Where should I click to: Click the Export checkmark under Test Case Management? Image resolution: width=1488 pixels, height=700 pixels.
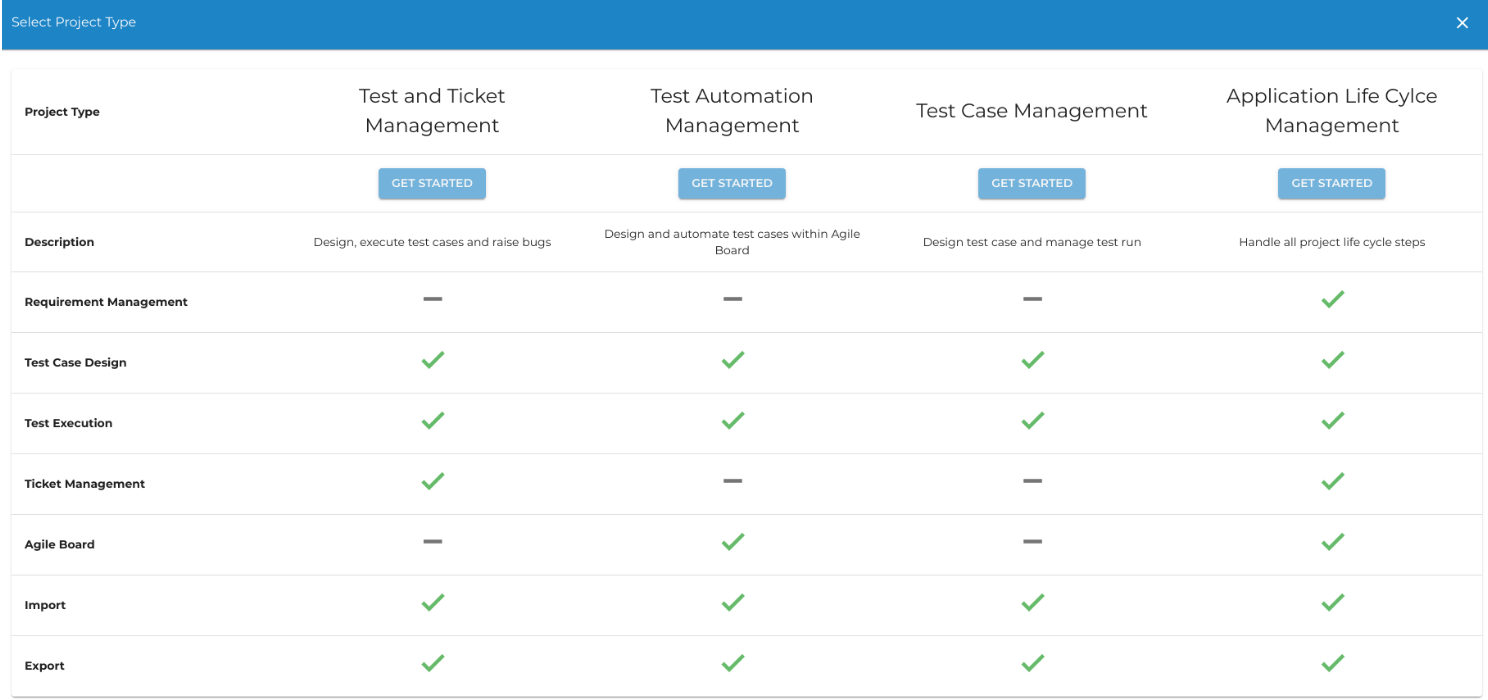point(1032,662)
